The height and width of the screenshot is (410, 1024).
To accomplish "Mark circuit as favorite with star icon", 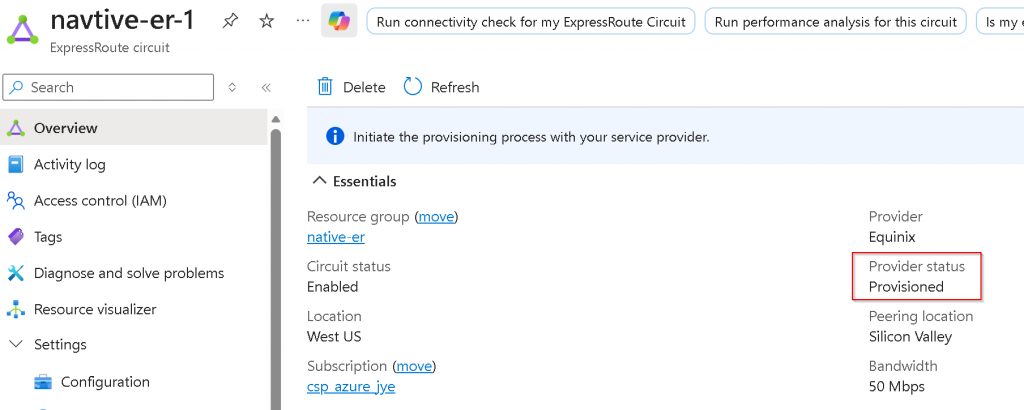I will tap(266, 21).
